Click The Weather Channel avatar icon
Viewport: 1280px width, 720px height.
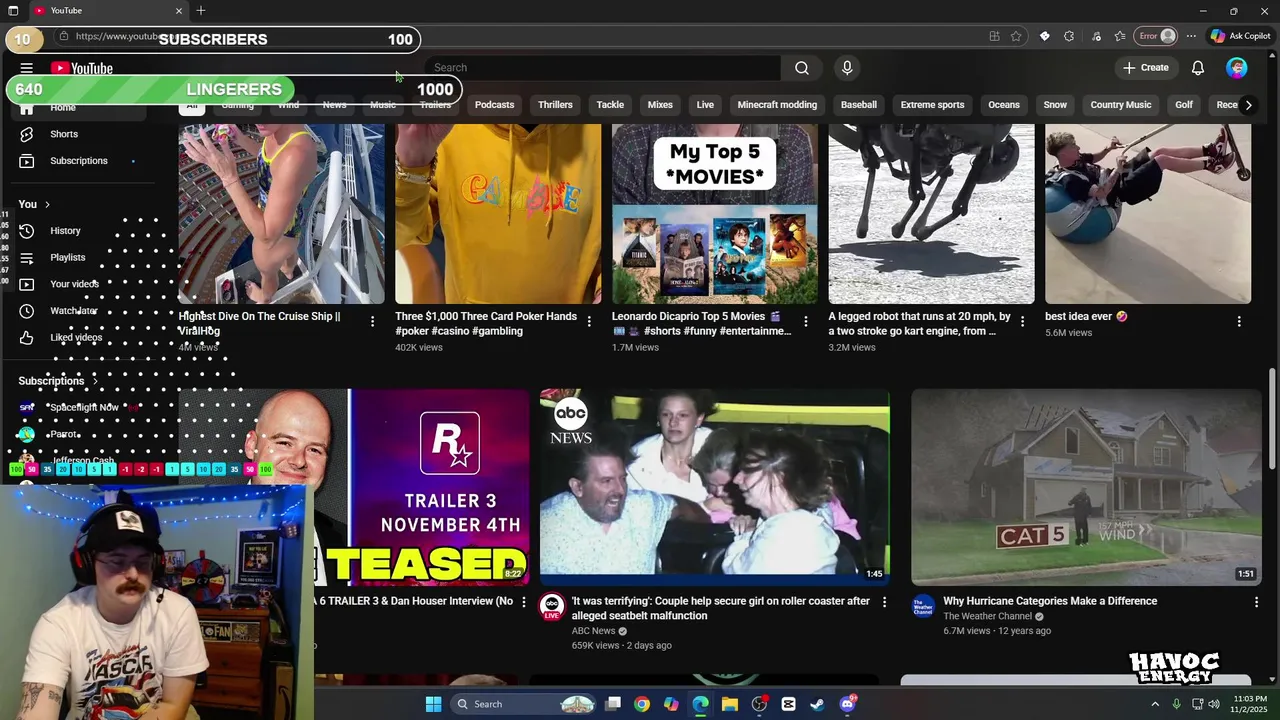tap(923, 606)
